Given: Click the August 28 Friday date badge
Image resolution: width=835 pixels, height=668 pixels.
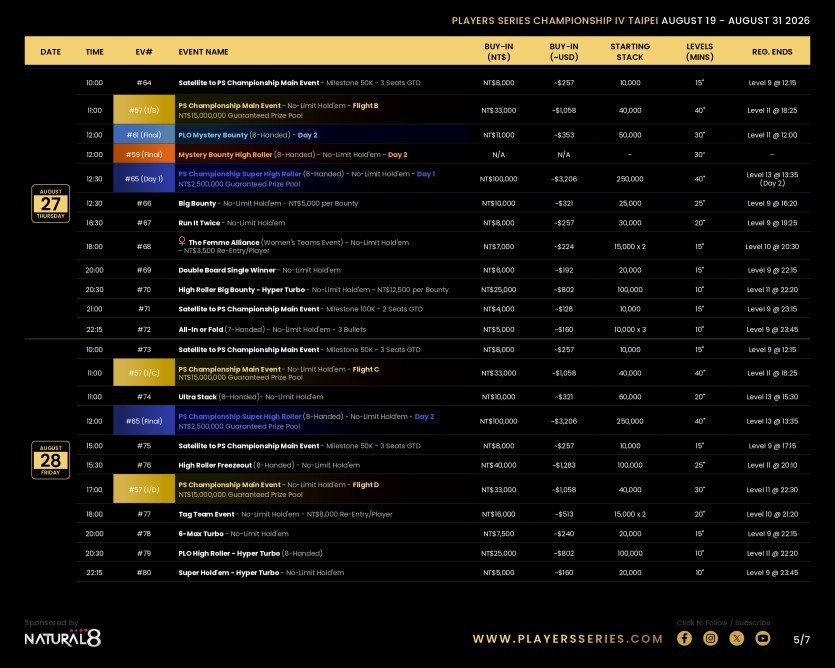Looking at the screenshot, I should coord(51,460).
